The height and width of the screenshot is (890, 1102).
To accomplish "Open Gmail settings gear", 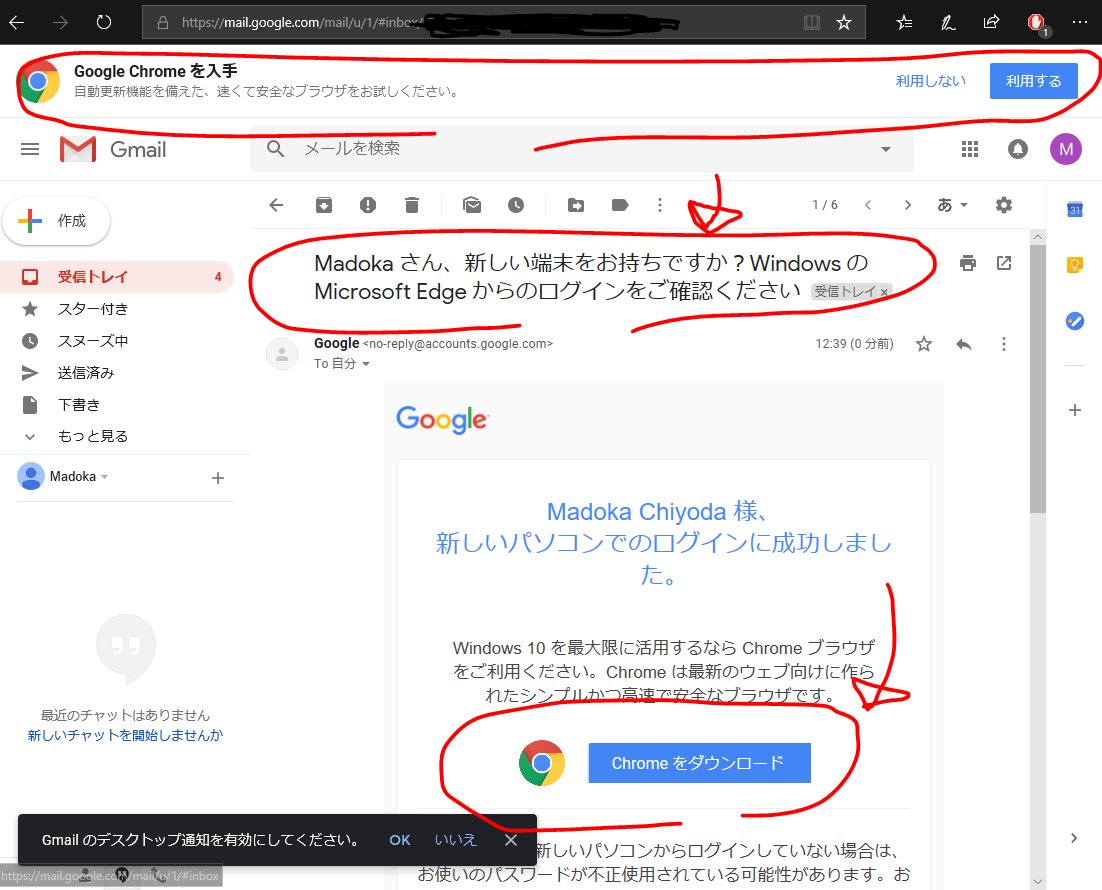I will 1004,205.
